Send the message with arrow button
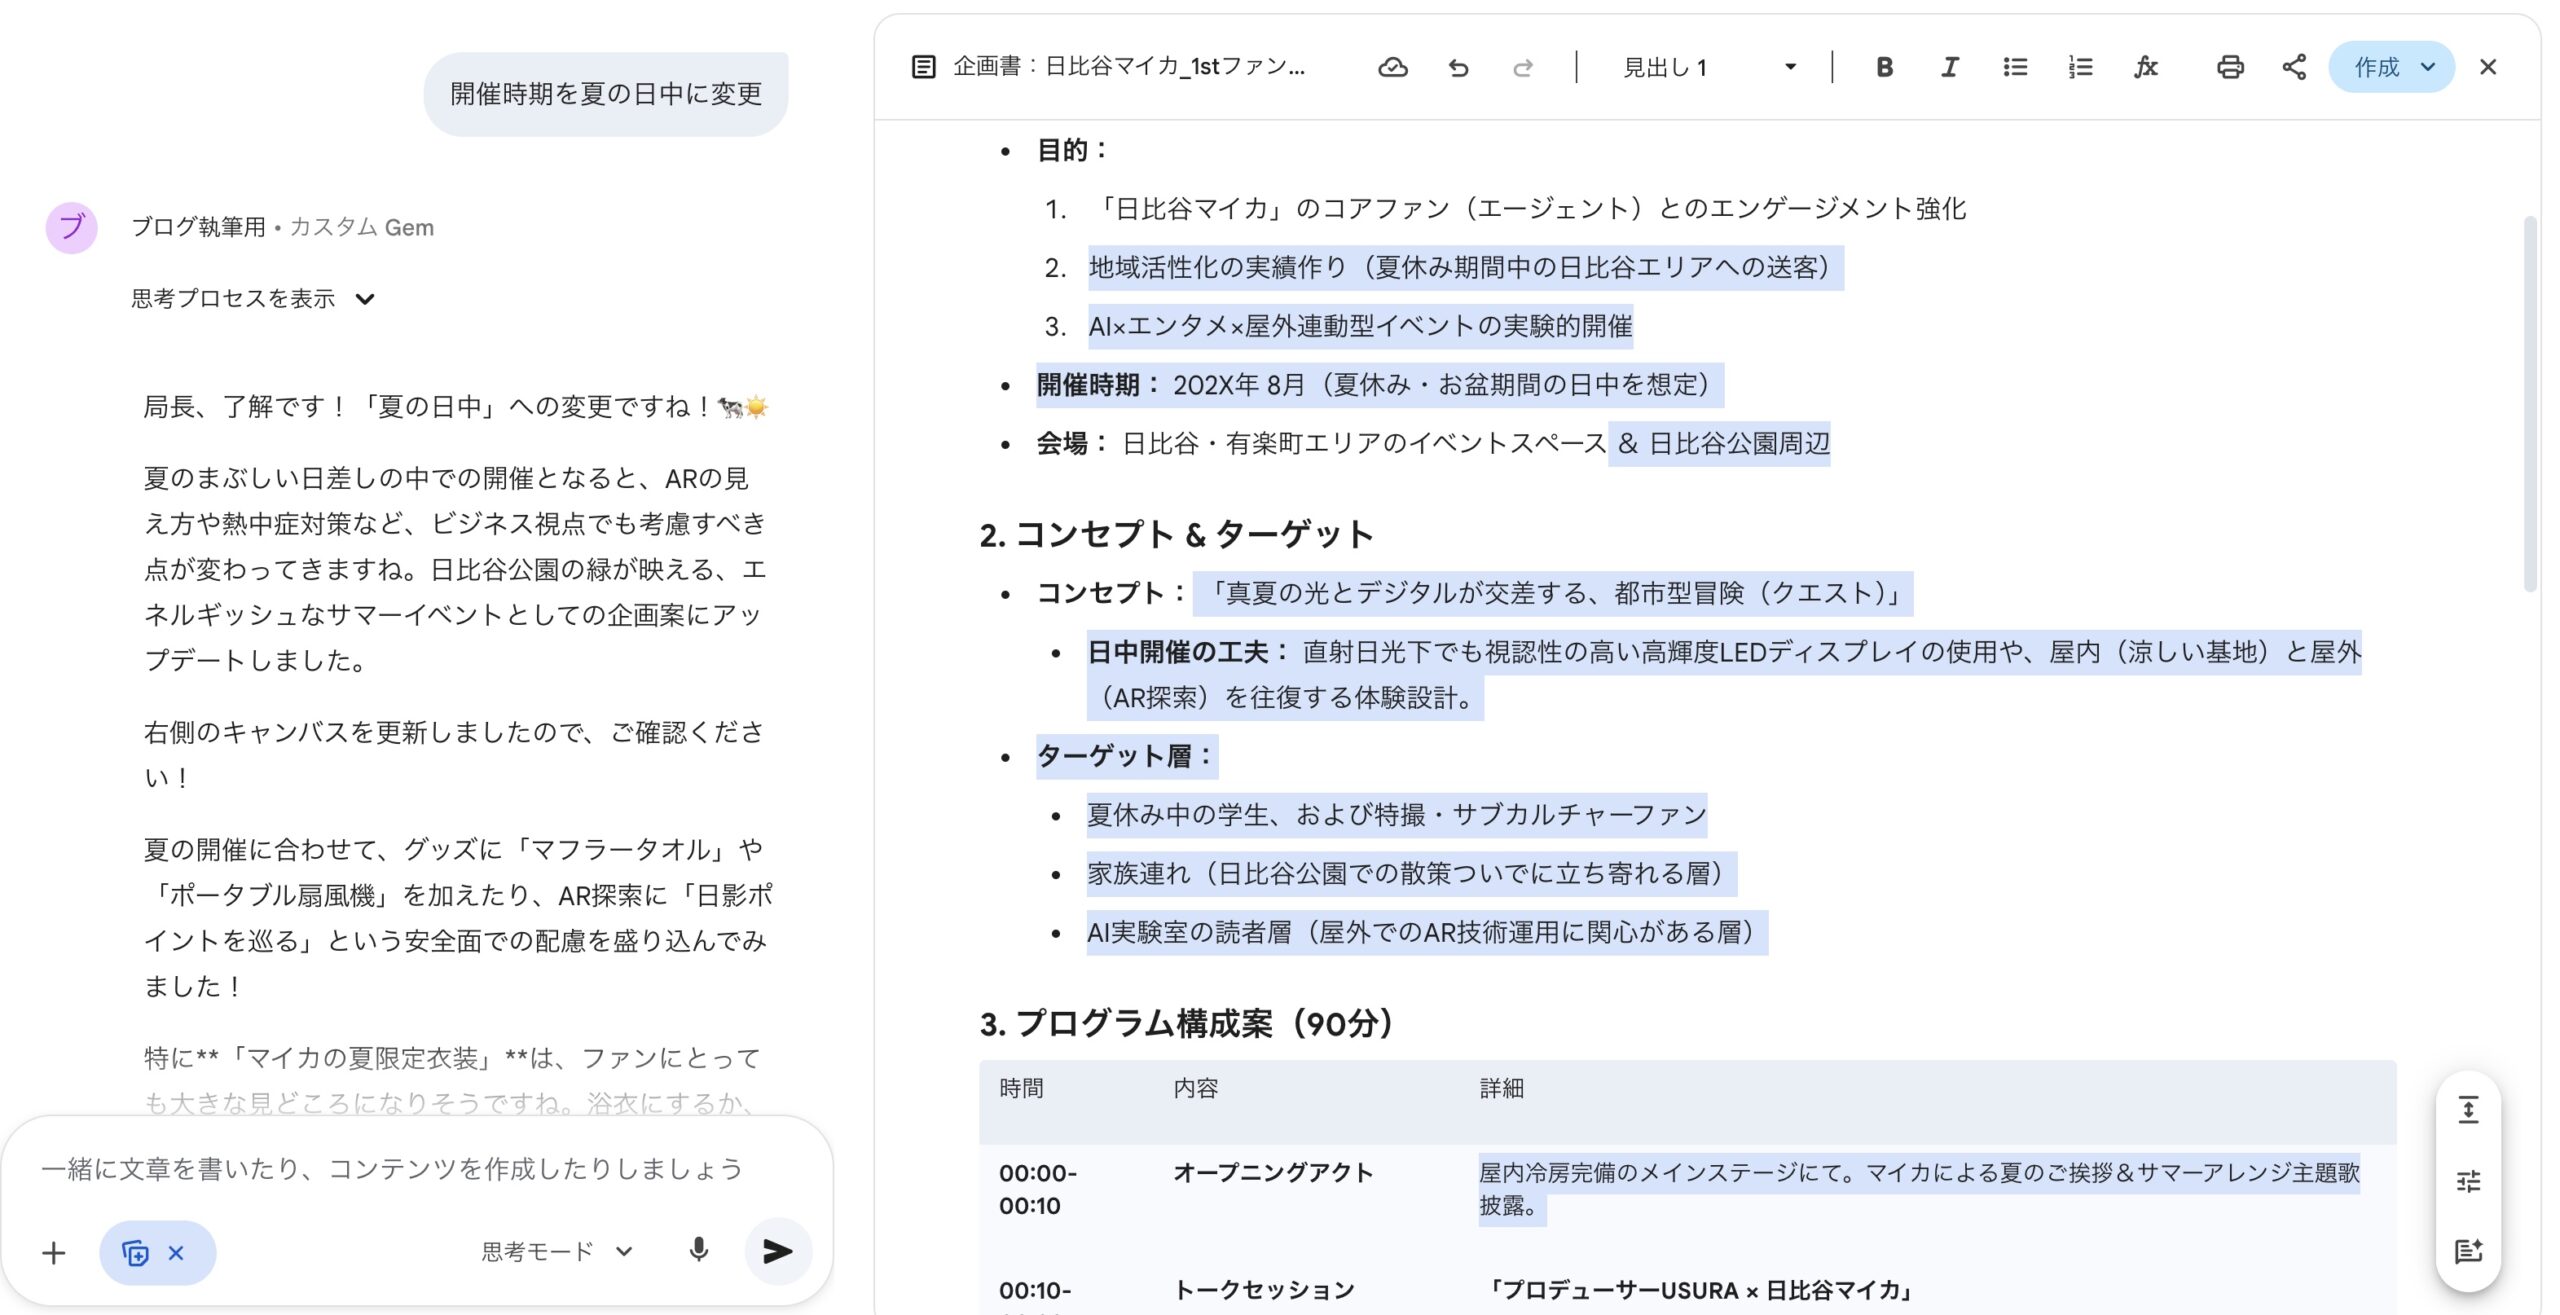 [777, 1251]
